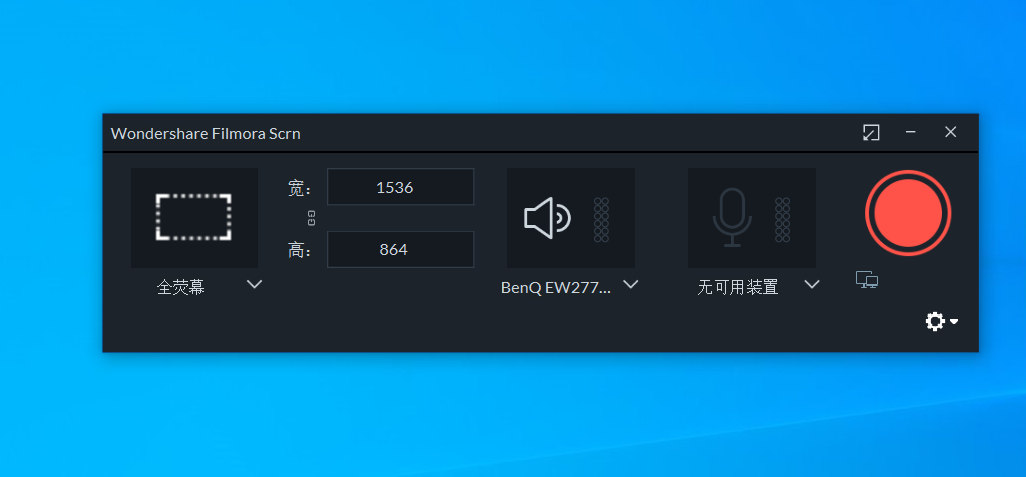Switch to compact mode window icon
This screenshot has width=1026, height=477.
coord(871,133)
